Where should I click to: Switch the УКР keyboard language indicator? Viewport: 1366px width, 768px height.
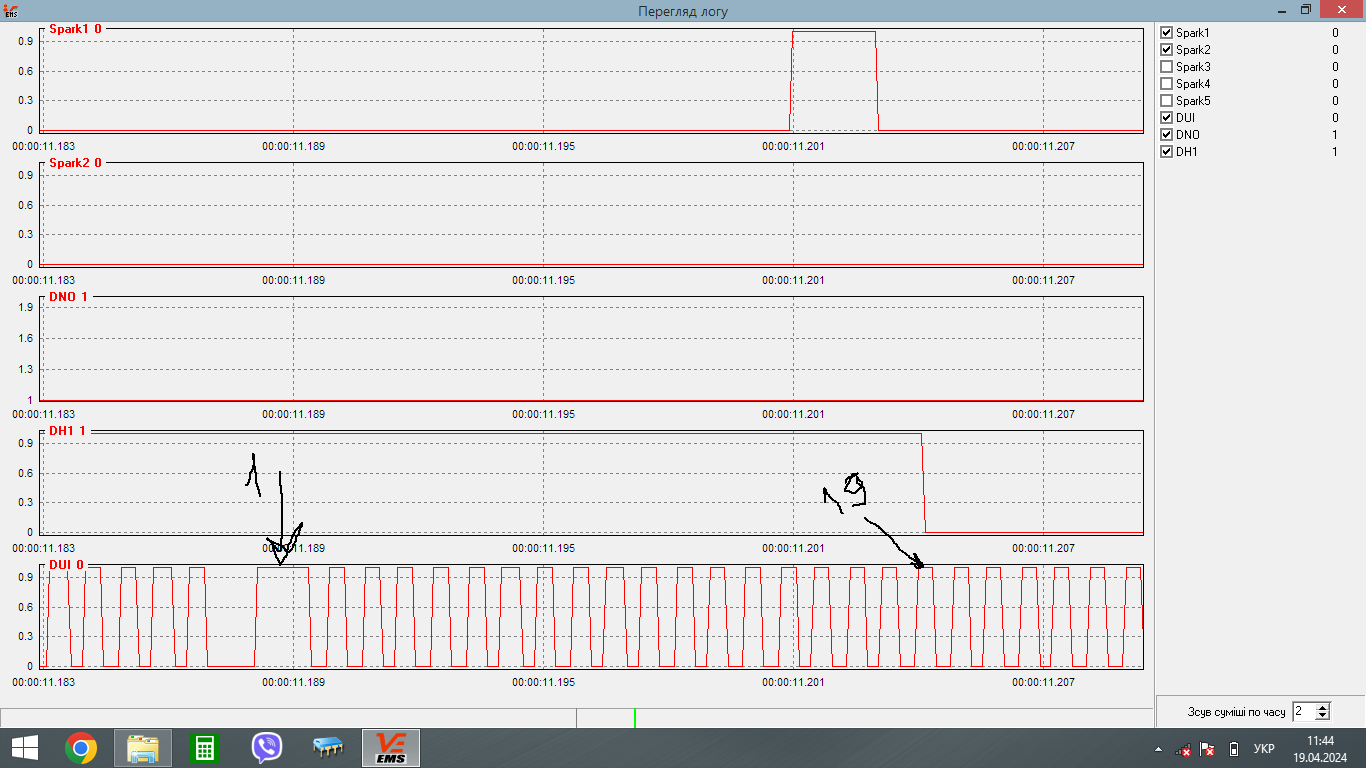[x=1264, y=749]
